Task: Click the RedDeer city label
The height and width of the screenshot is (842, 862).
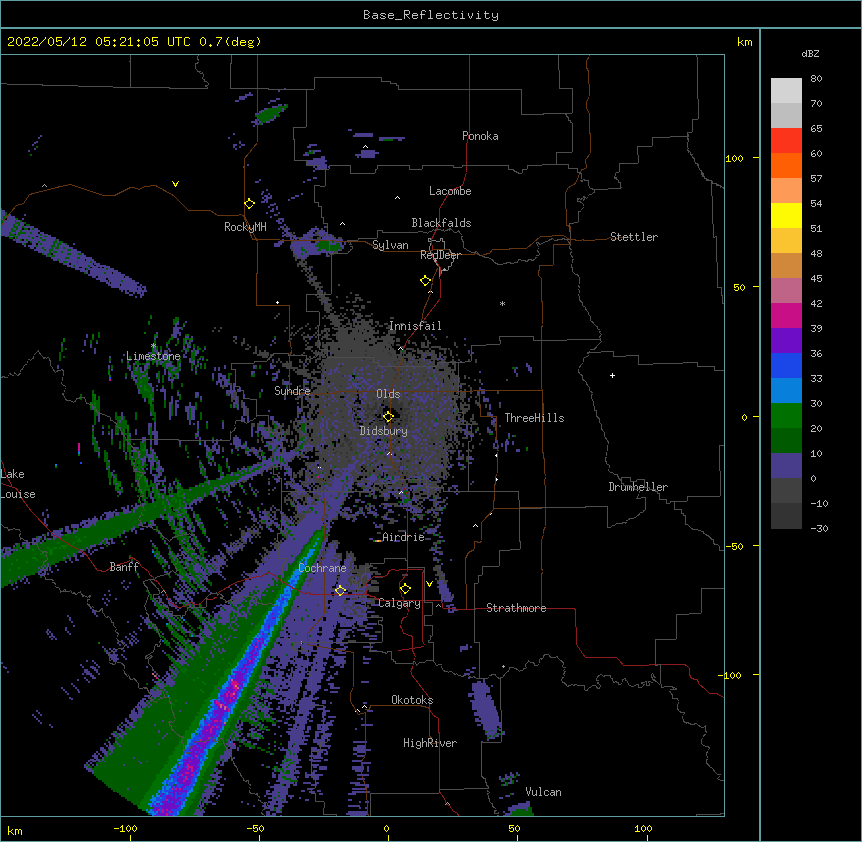Action: pos(440,255)
